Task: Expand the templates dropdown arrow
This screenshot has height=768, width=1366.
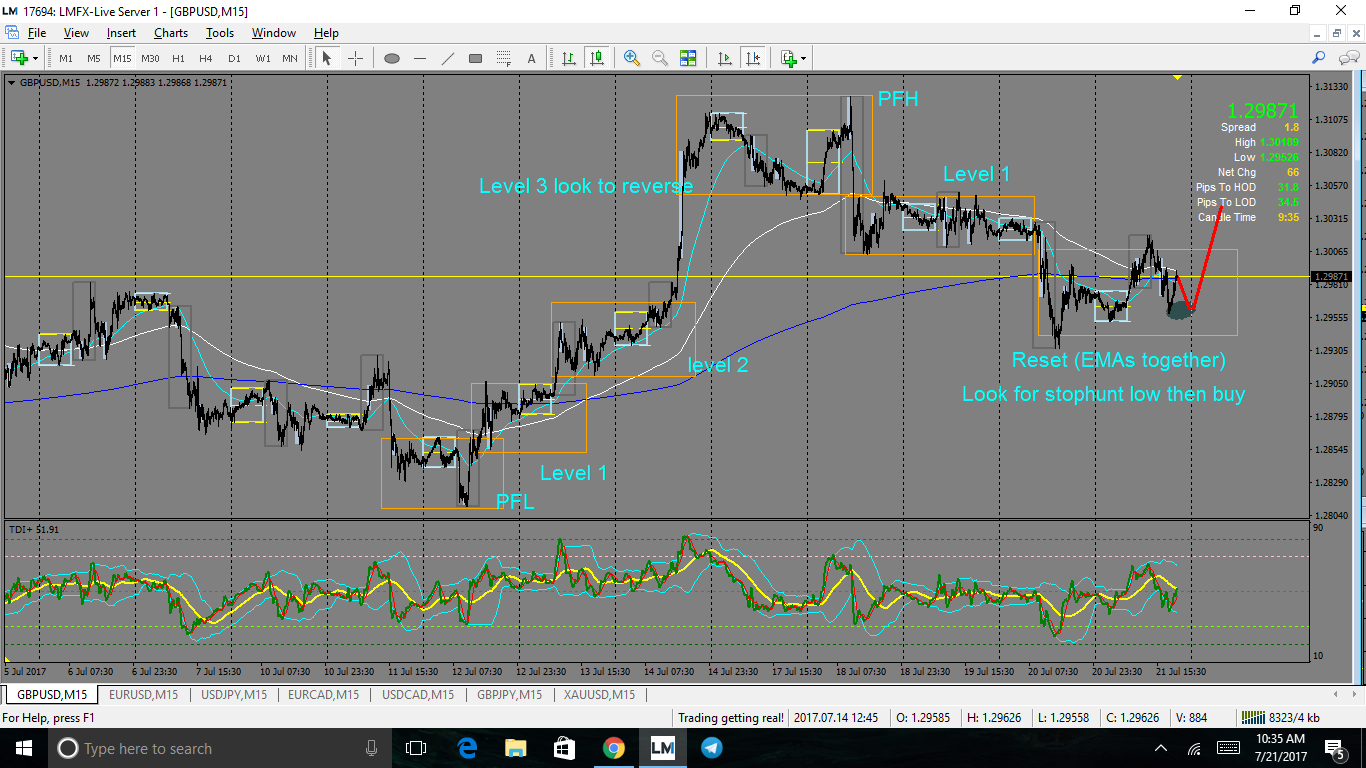Action: [x=804, y=58]
